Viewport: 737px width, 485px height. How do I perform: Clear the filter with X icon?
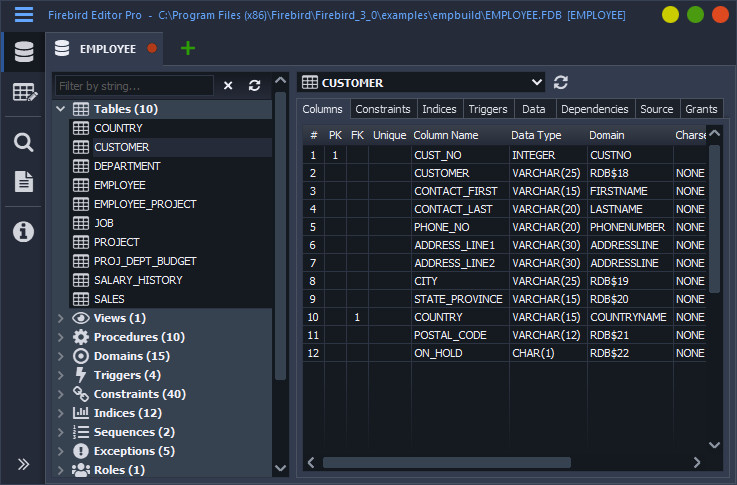pyautogui.click(x=228, y=86)
